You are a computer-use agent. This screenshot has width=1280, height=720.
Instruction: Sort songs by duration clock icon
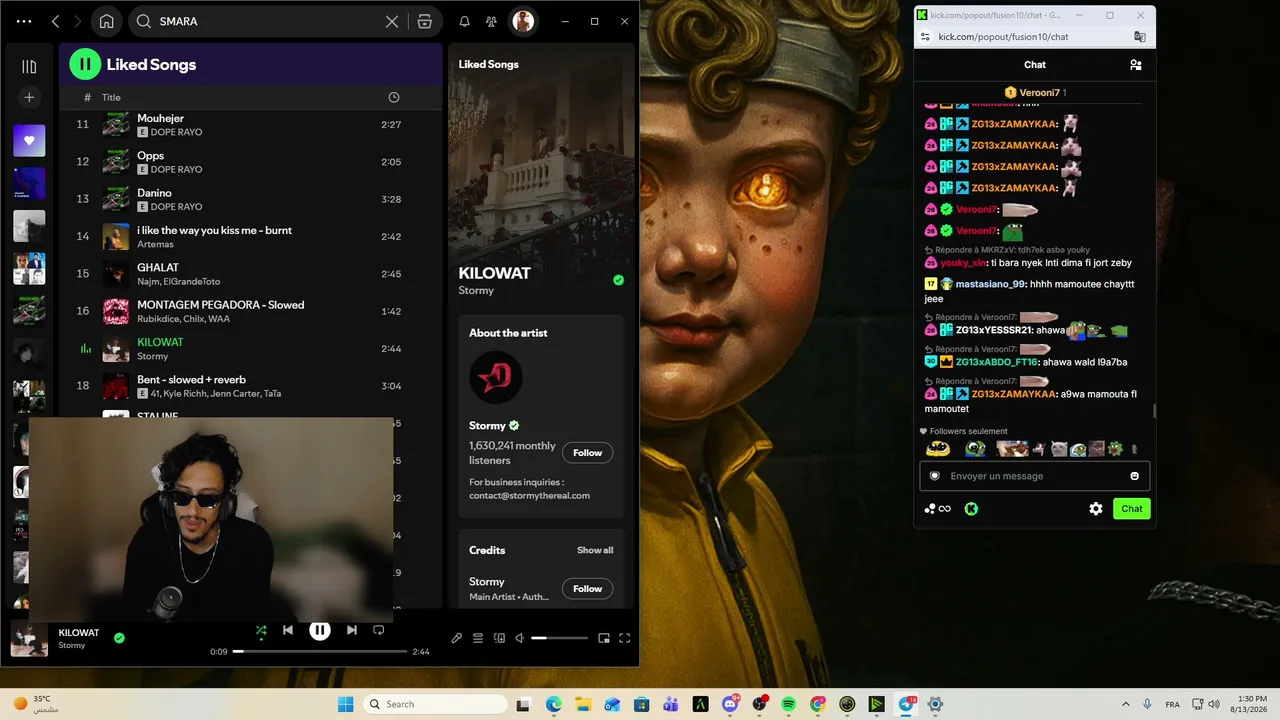point(393,97)
